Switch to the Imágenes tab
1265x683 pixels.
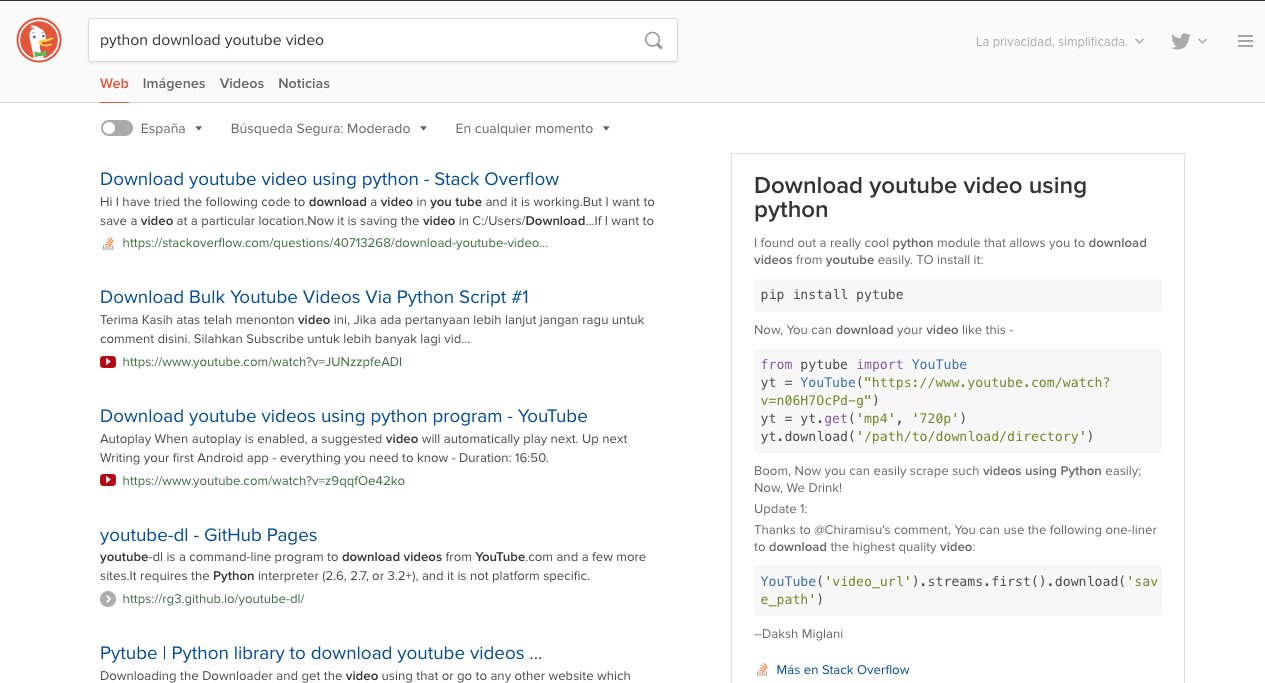pyautogui.click(x=174, y=84)
